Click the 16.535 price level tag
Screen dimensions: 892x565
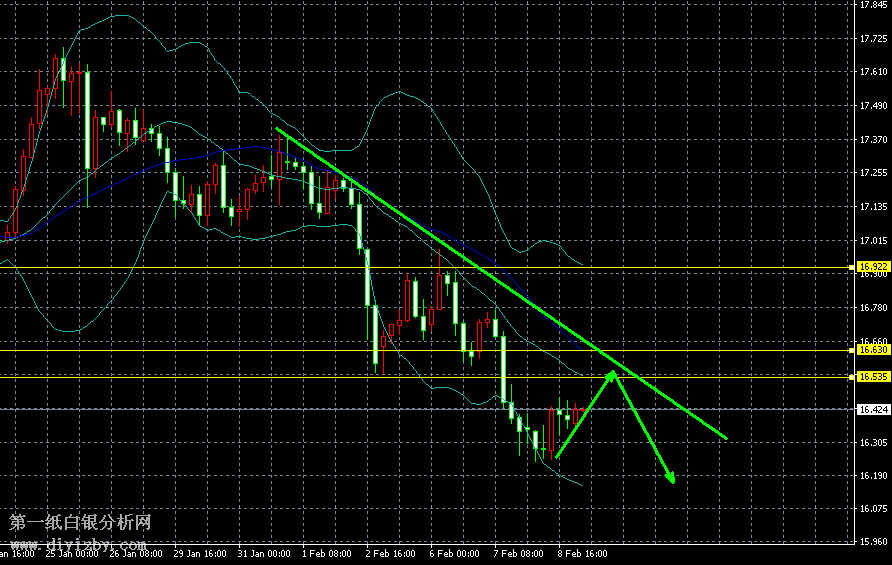(x=873, y=377)
